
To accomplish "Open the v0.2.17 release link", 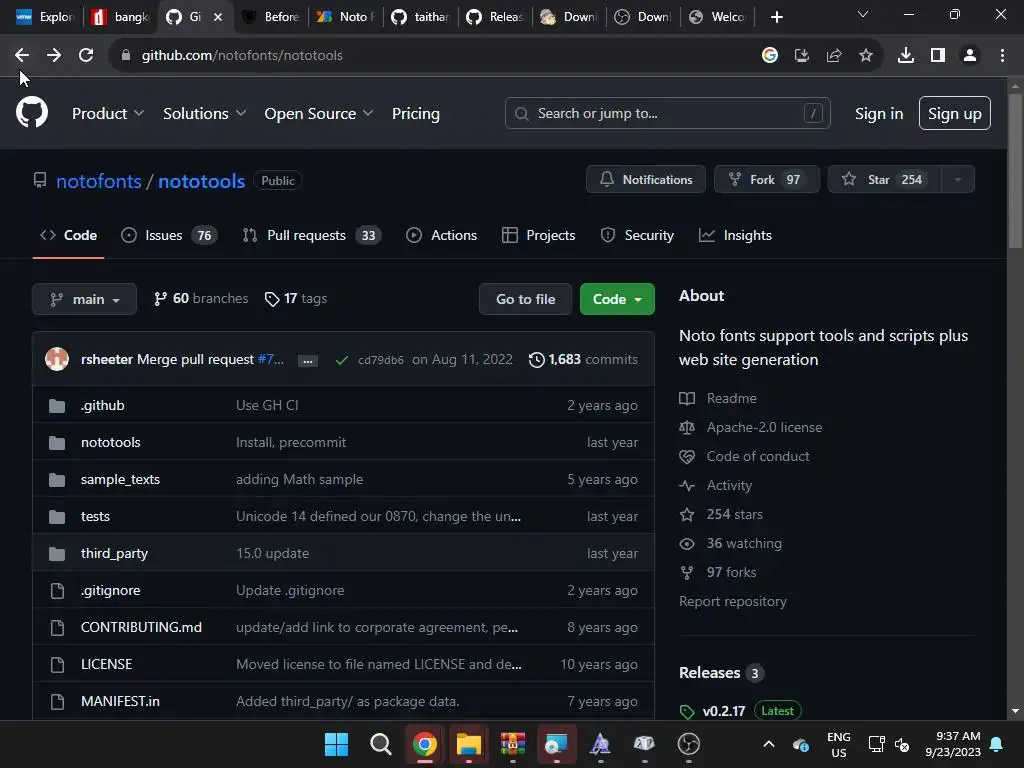I will point(724,711).
